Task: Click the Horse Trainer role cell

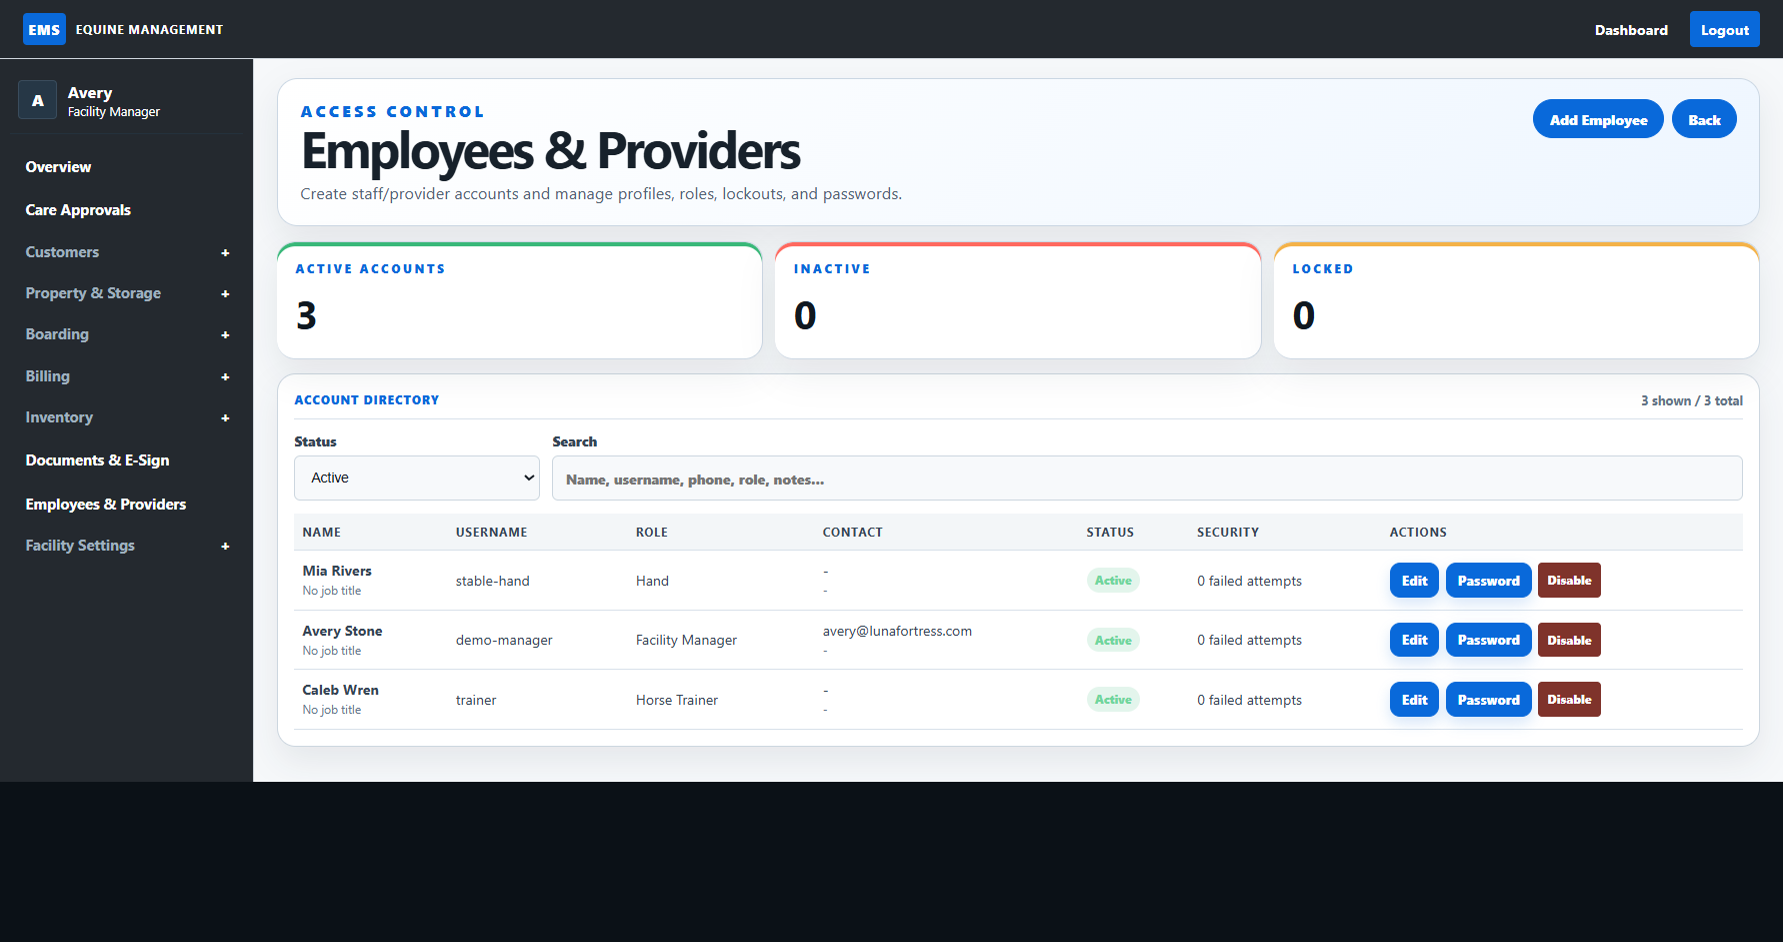Action: click(677, 700)
